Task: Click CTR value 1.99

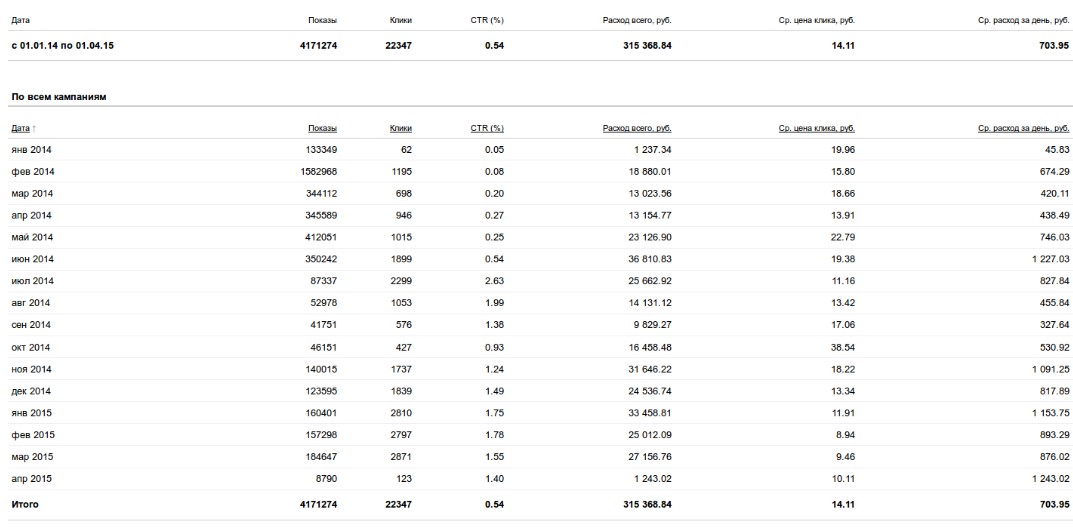Action: point(494,303)
